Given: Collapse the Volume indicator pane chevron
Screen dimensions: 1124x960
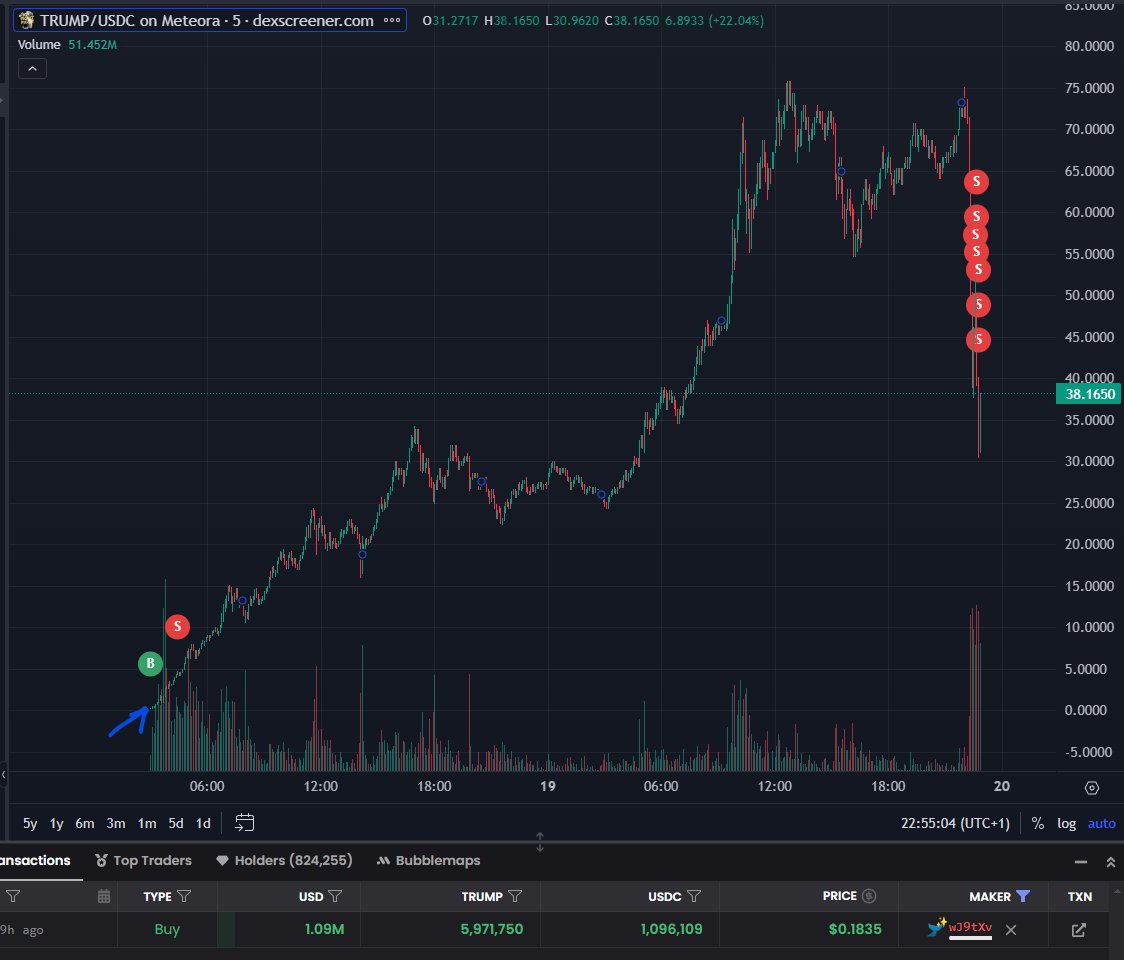Looking at the screenshot, I should (x=32, y=68).
